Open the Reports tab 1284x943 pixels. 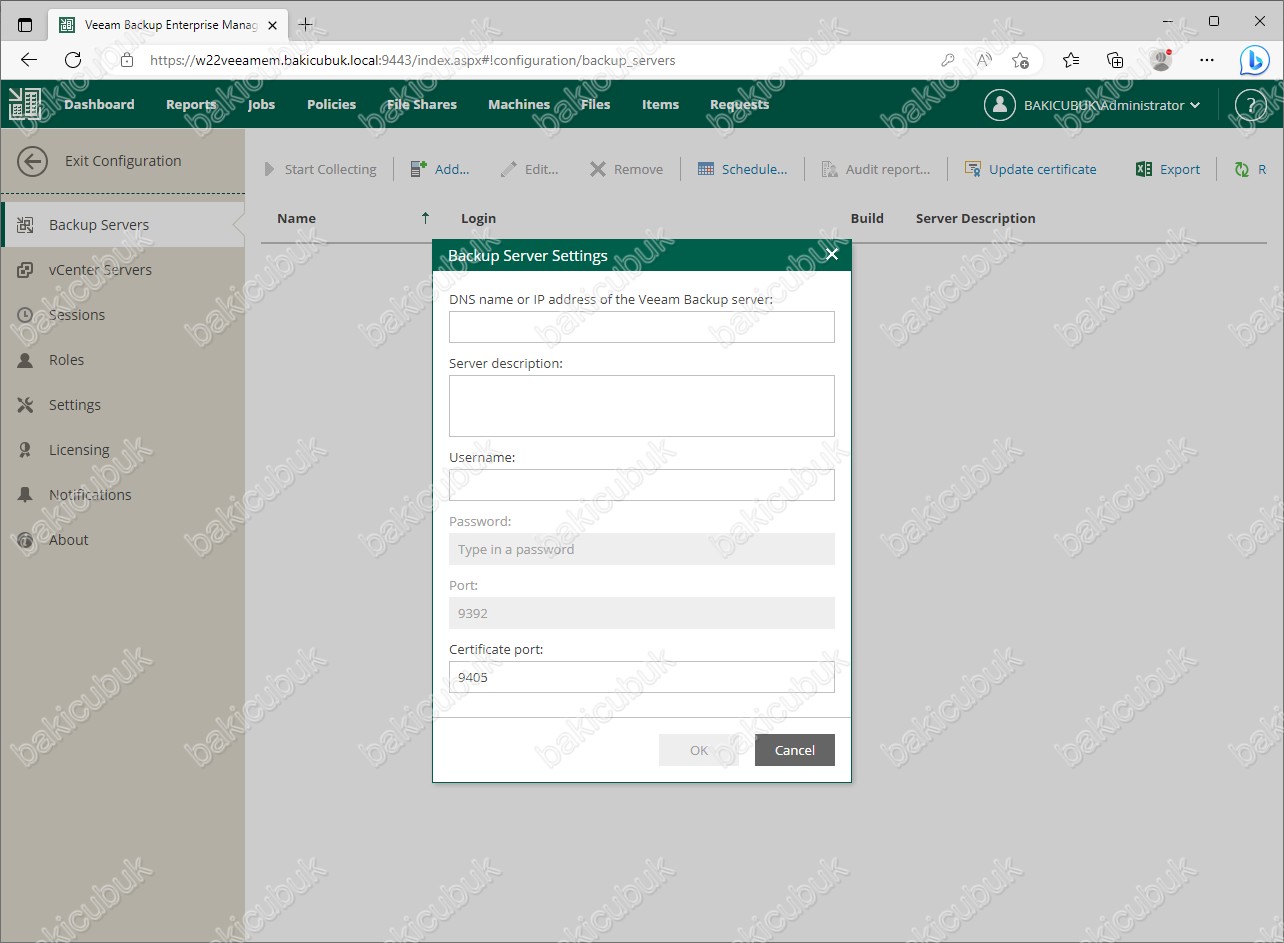(x=191, y=104)
